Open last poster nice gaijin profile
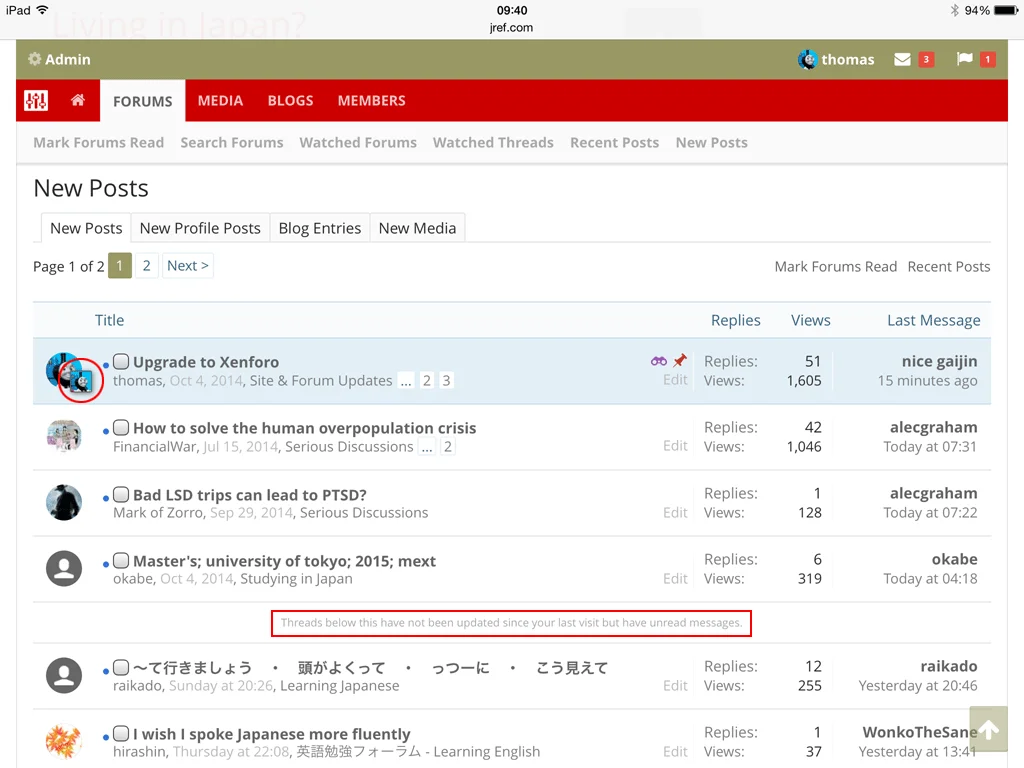This screenshot has width=1024, height=768. 939,361
